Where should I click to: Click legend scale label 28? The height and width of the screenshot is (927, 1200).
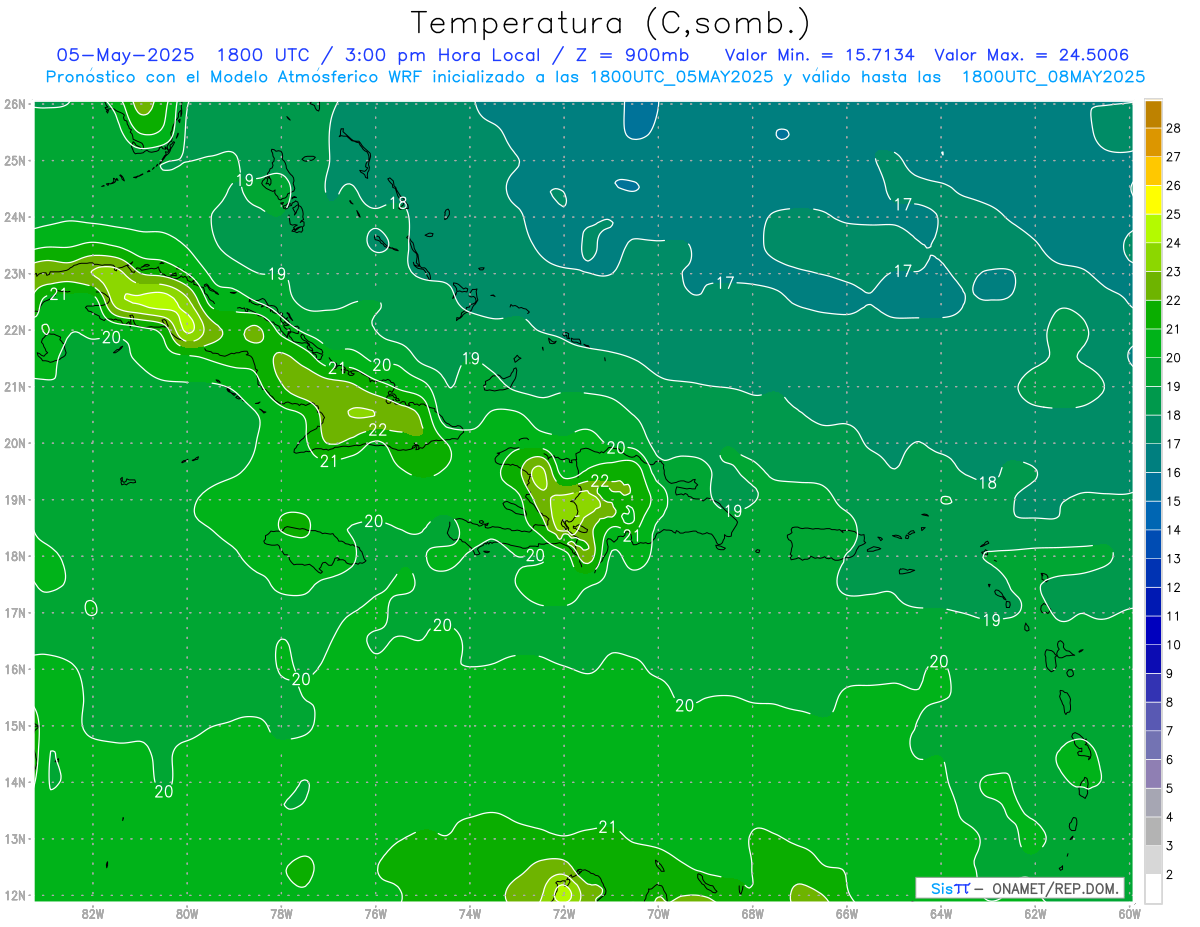(1173, 127)
